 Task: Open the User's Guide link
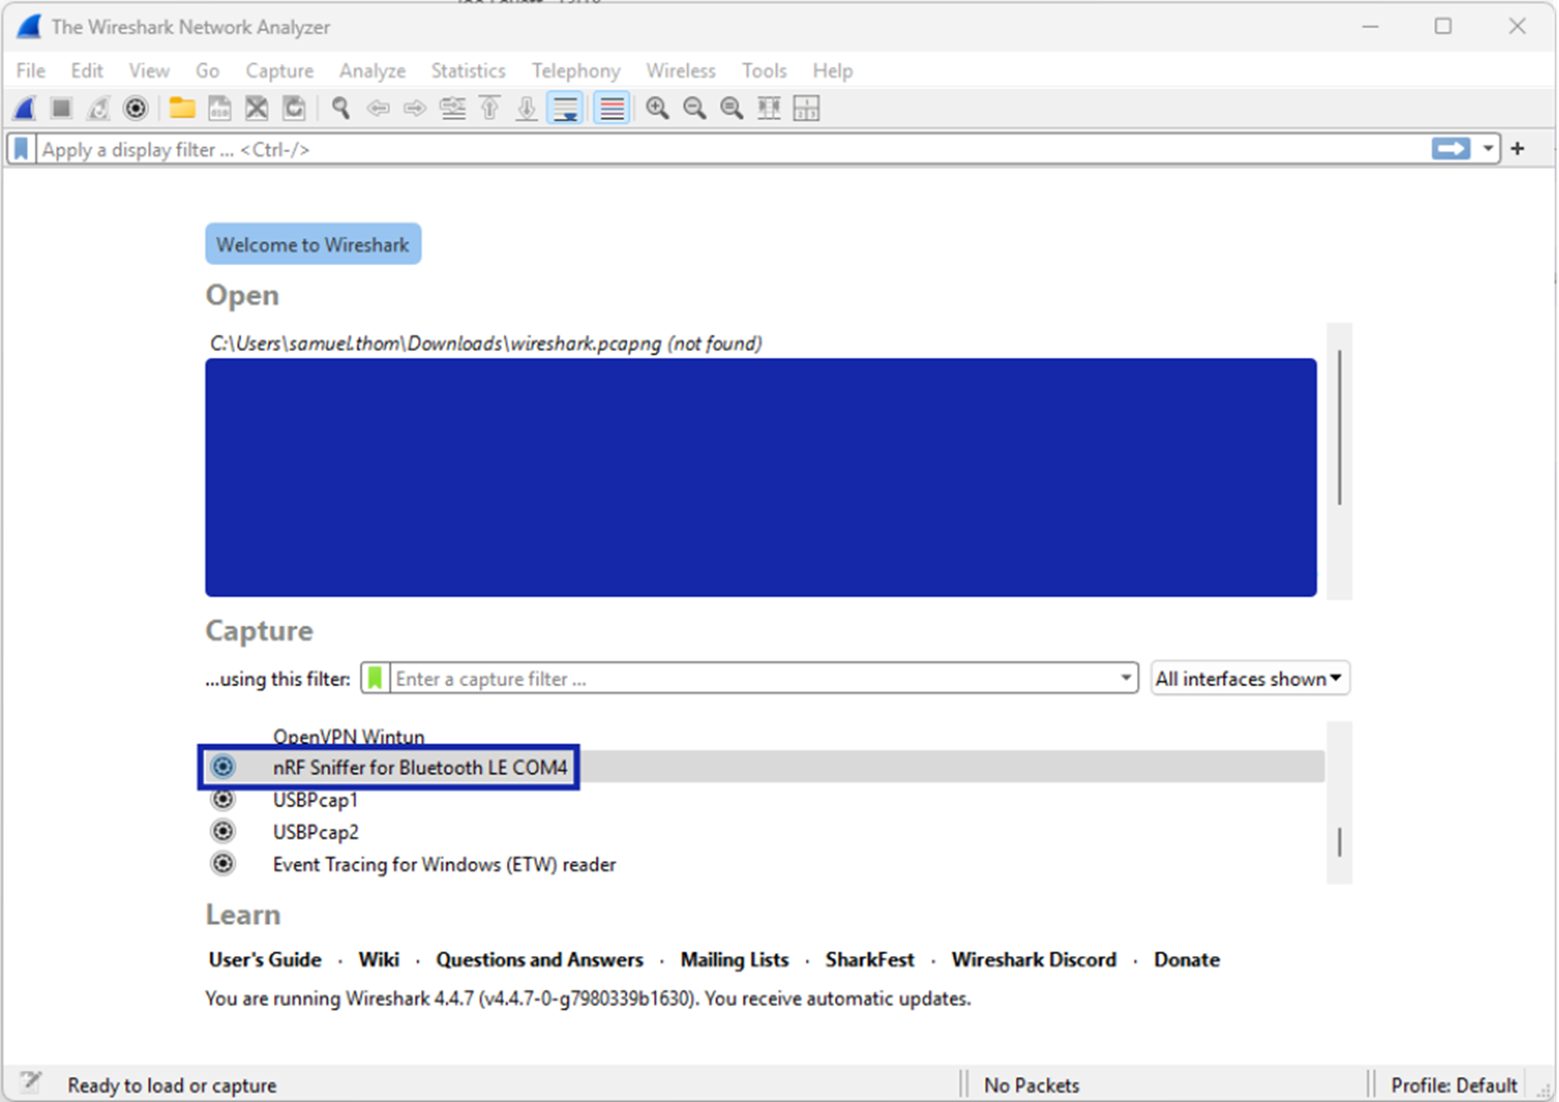265,959
